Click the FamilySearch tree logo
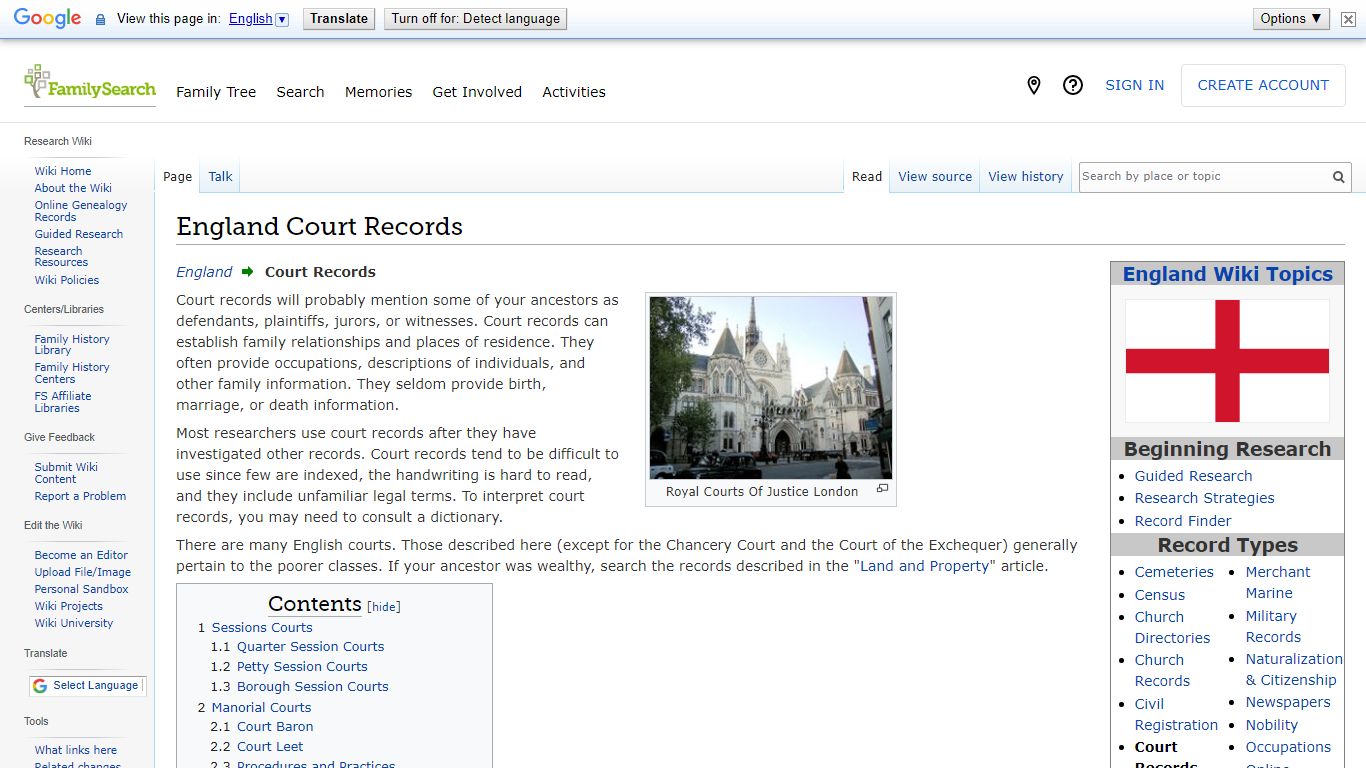This screenshot has height=768, width=1366. (89, 83)
